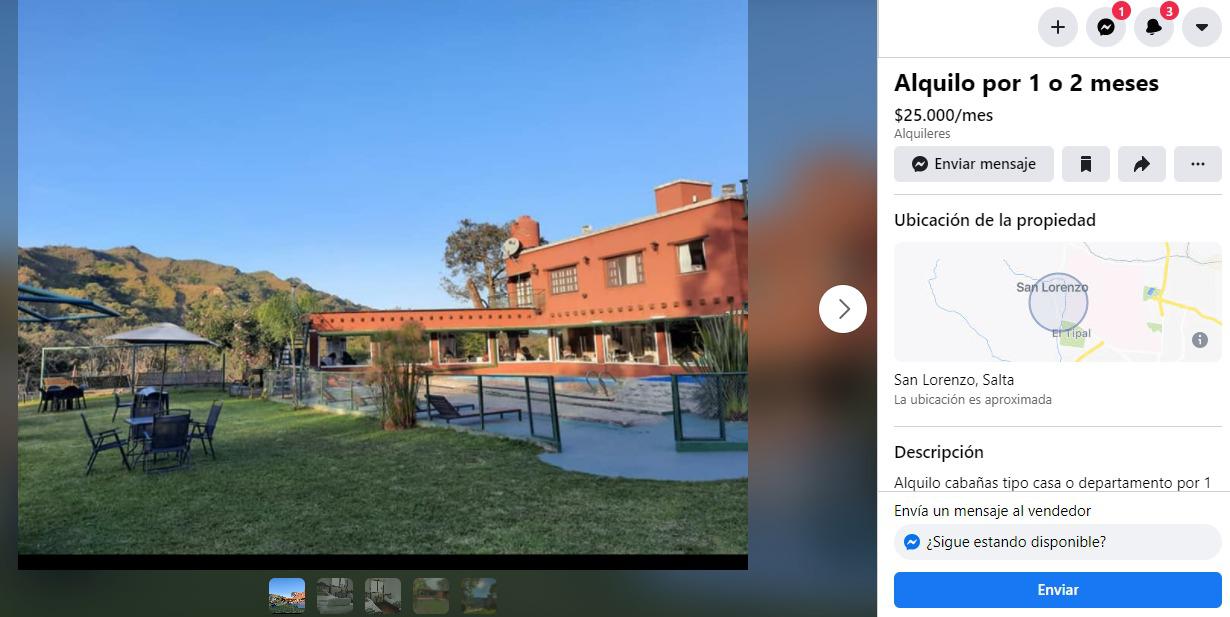Viewport: 1230px width, 617px height.
Task: Click the map info icon
Action: (x=1200, y=340)
